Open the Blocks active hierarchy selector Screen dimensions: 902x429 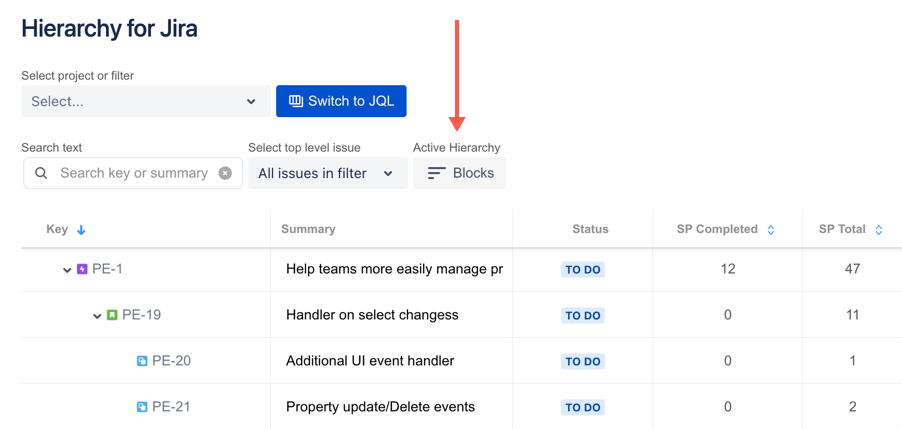coord(460,173)
